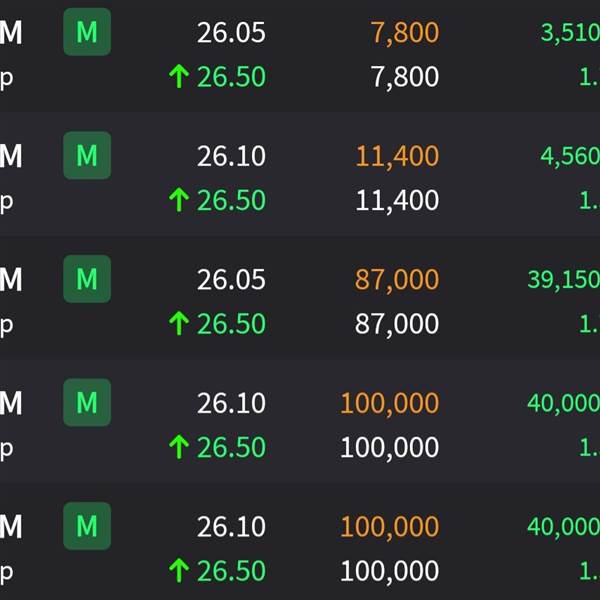The image size is (600, 600).
Task: Tap the M badge in the 87,000 row
Action: coord(87,279)
